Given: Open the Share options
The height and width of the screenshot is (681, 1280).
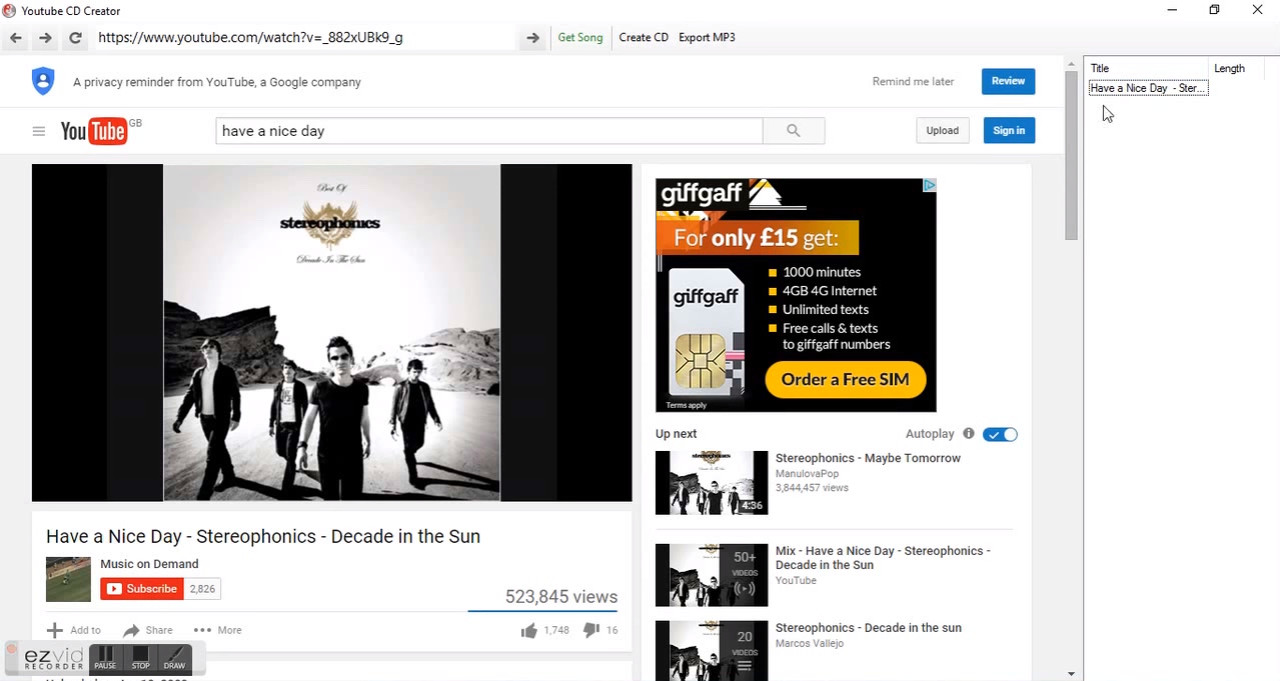Looking at the screenshot, I should (x=148, y=630).
